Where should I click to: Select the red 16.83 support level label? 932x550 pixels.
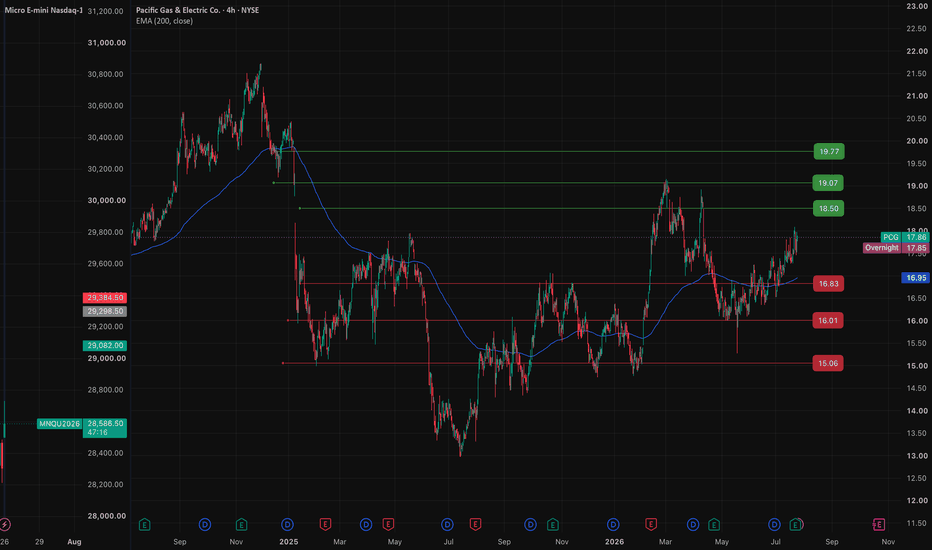pyautogui.click(x=828, y=284)
